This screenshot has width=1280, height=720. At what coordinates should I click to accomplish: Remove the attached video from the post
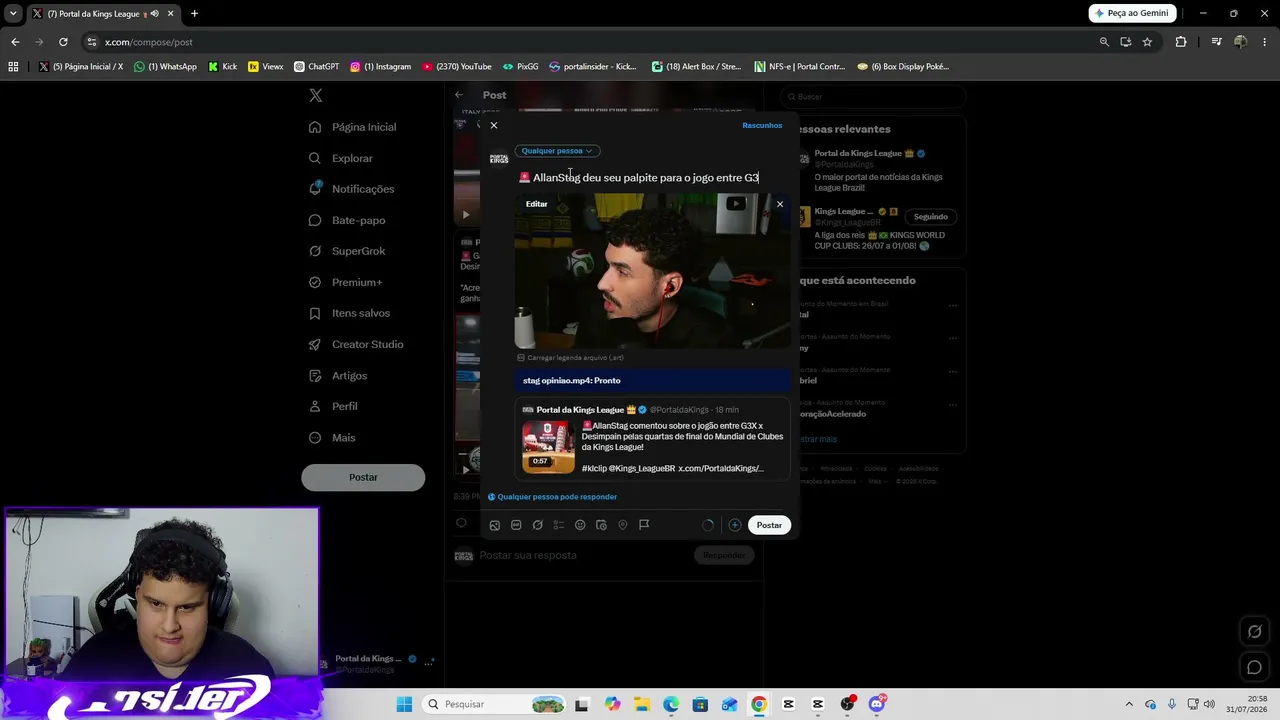click(x=780, y=204)
